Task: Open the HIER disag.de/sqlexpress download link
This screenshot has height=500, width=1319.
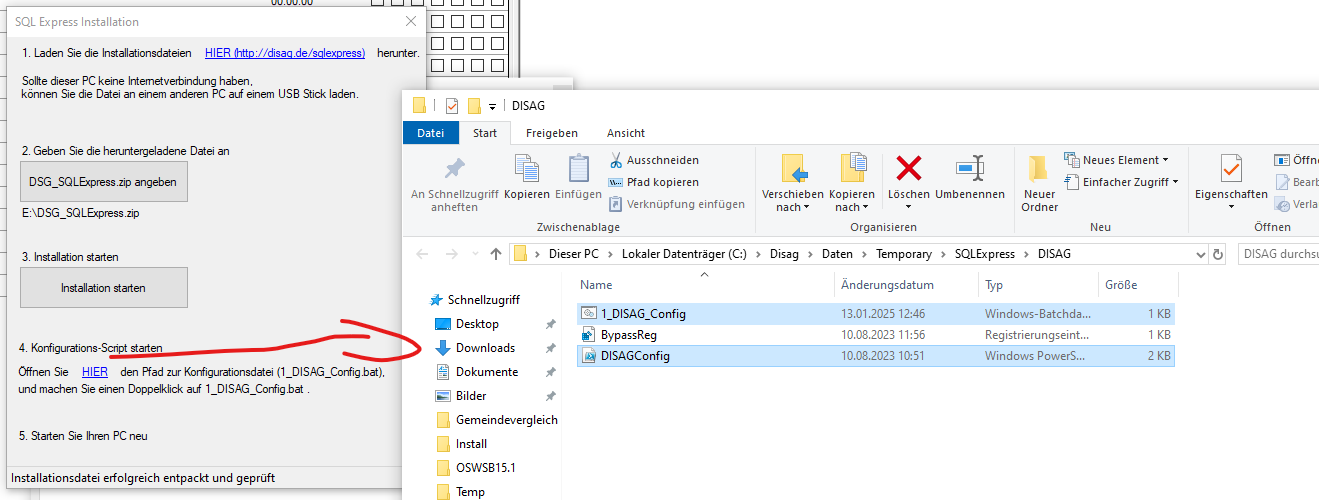Action: tap(284, 53)
